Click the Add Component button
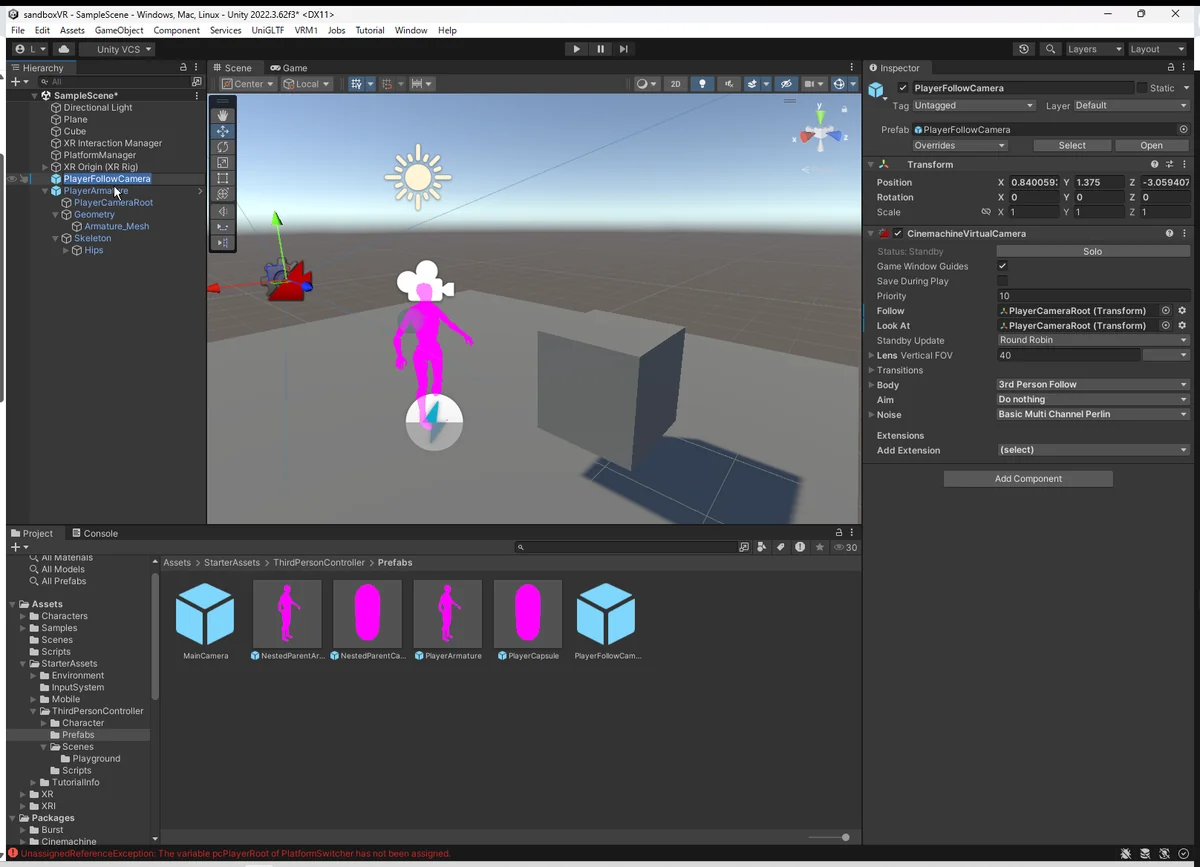The width and height of the screenshot is (1200, 867). coord(1028,479)
